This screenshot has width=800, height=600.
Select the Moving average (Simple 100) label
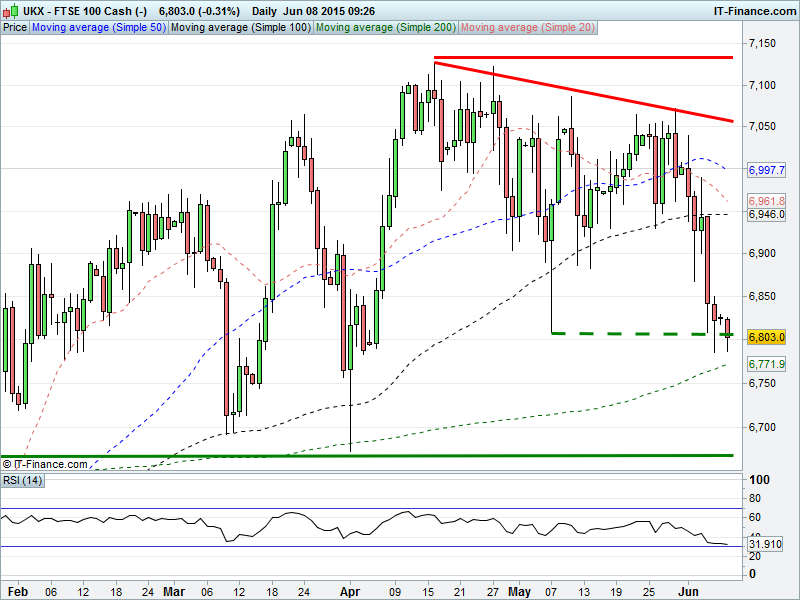coord(241,28)
